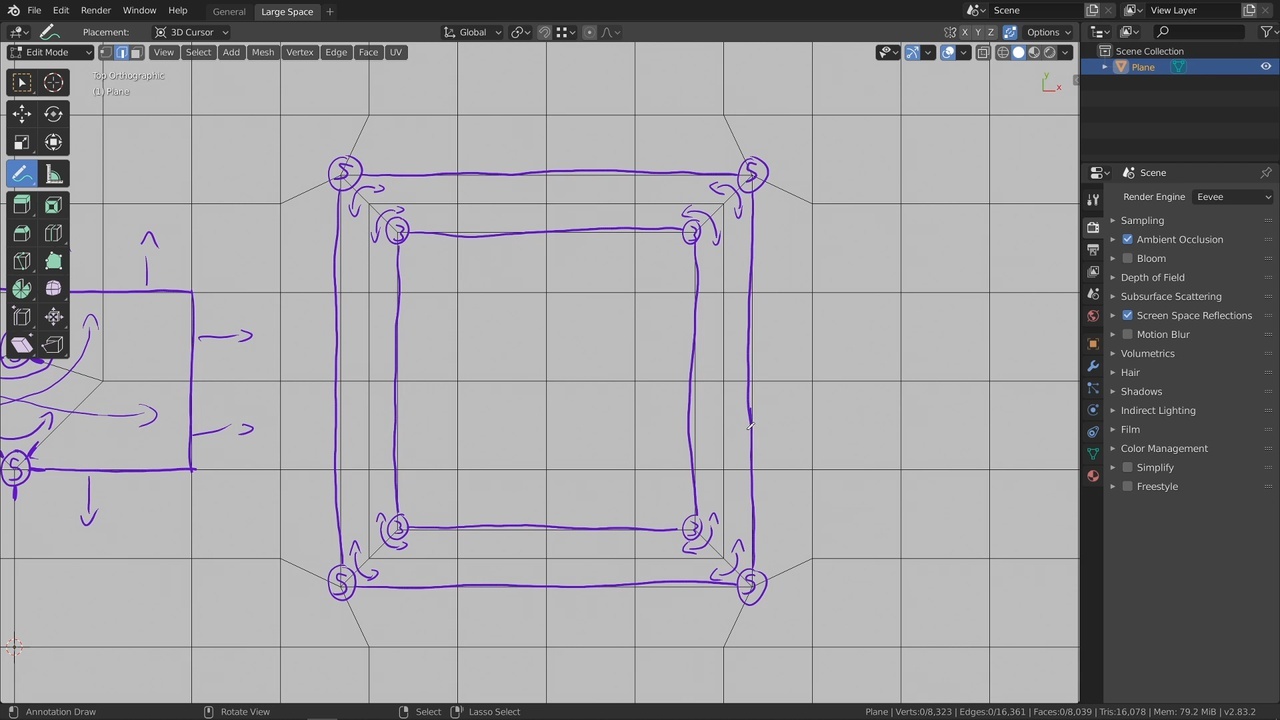1280x720 pixels.
Task: Select the Measure tool
Action: tap(53, 174)
